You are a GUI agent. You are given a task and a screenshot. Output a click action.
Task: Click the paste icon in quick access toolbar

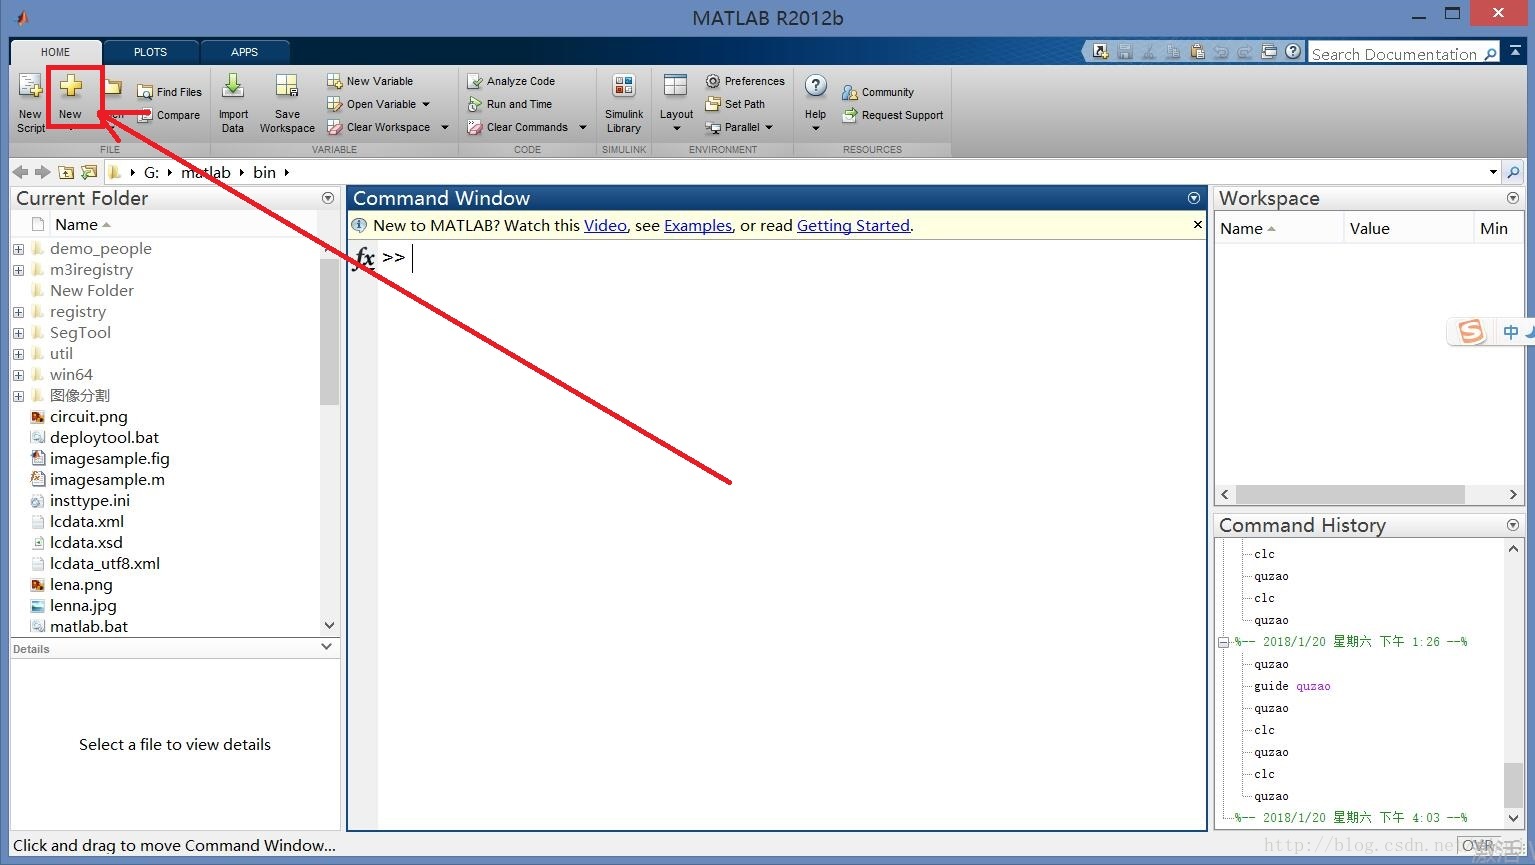pyautogui.click(x=1197, y=51)
